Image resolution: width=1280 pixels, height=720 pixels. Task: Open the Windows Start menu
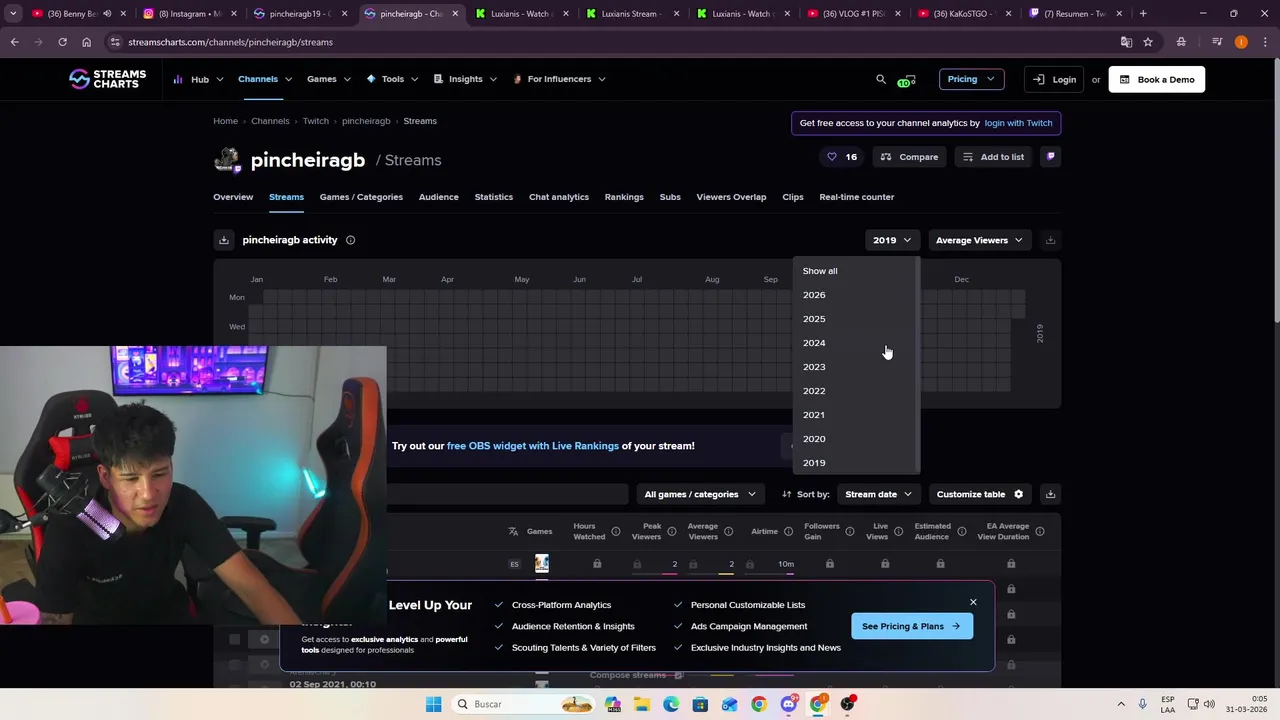coord(433,704)
